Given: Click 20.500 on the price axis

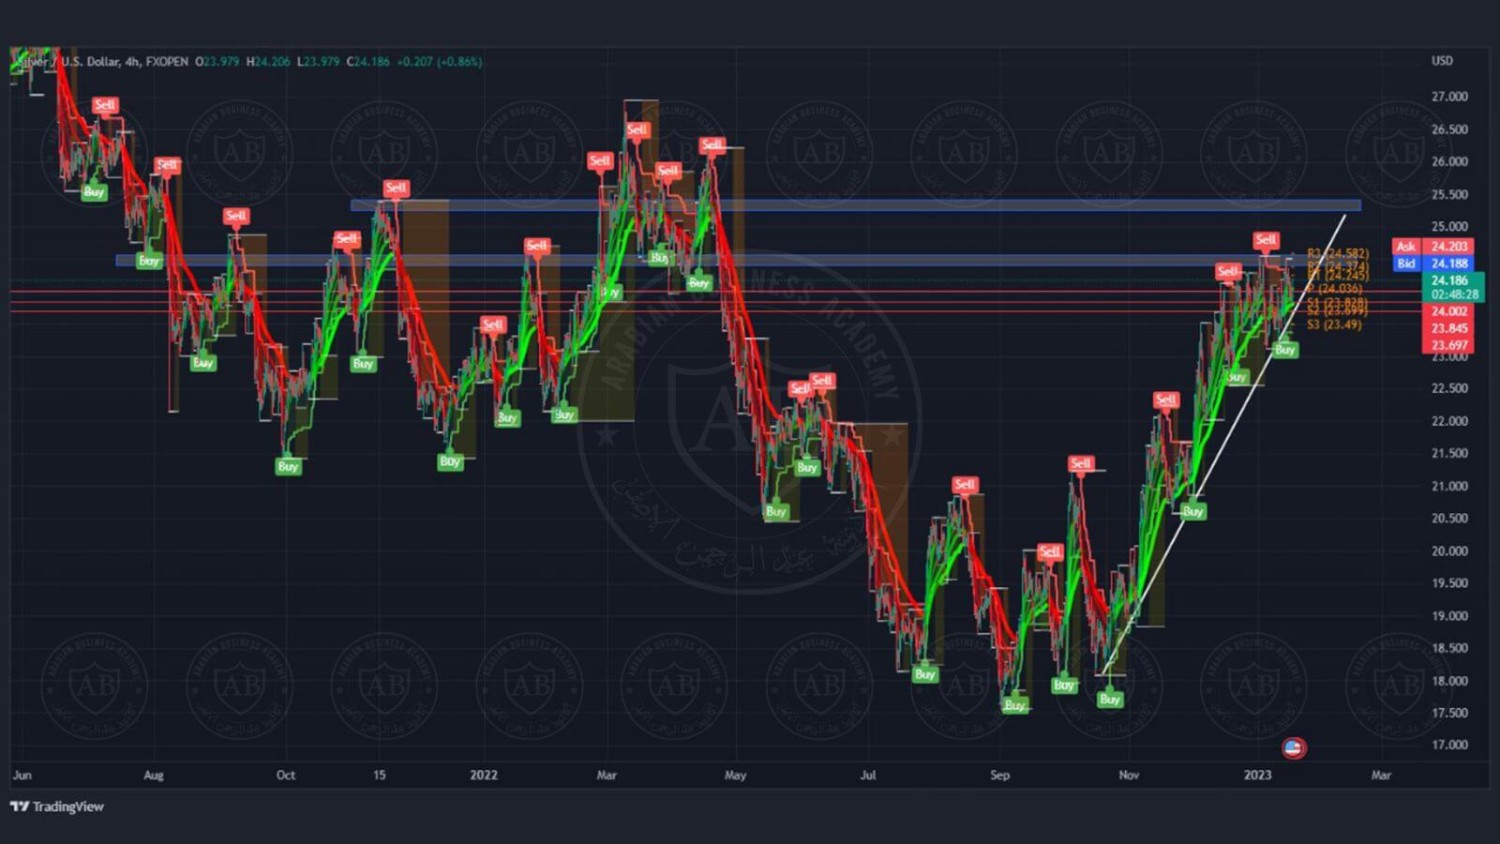Looking at the screenshot, I should pos(1449,519).
